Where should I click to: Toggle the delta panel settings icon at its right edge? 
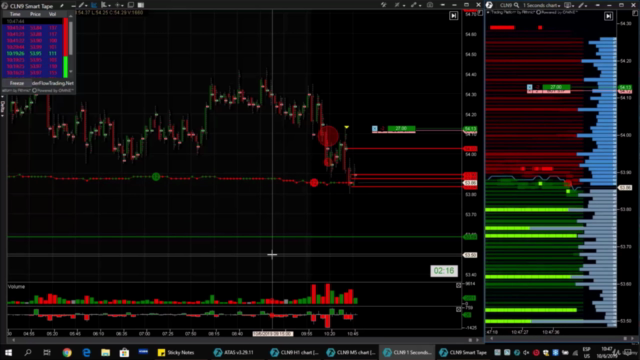pyautogui.click(x=459, y=309)
